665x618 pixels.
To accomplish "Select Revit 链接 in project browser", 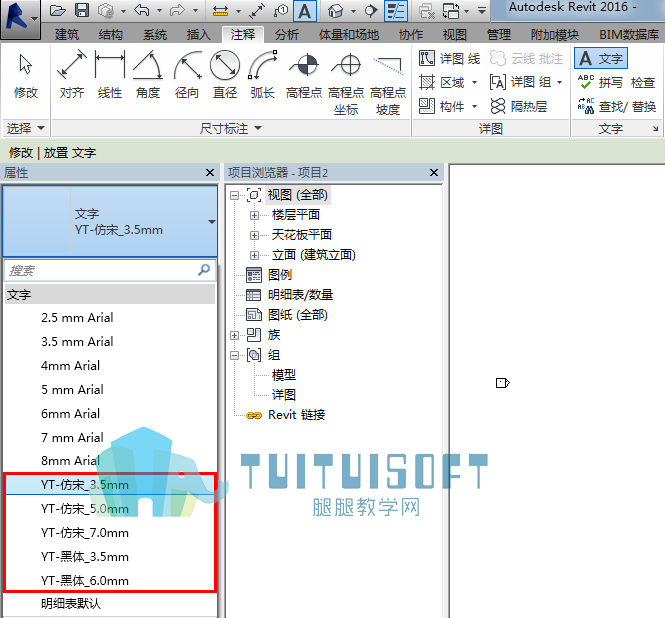I will pos(296,415).
